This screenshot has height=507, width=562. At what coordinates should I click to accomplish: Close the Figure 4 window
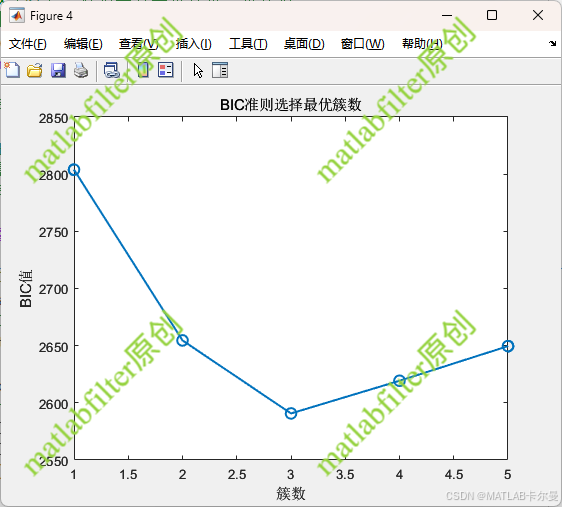point(538,15)
